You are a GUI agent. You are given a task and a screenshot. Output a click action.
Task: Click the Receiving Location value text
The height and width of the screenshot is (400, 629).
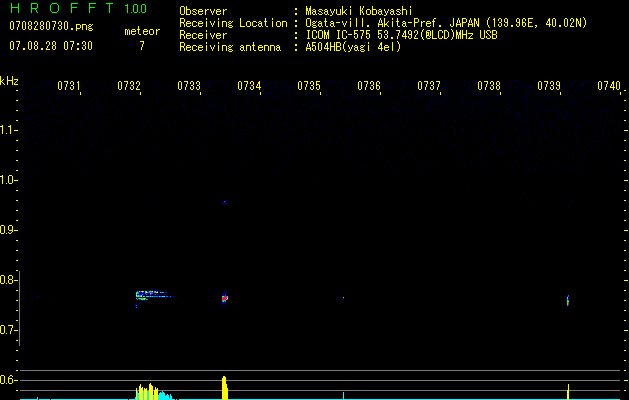coord(446,23)
